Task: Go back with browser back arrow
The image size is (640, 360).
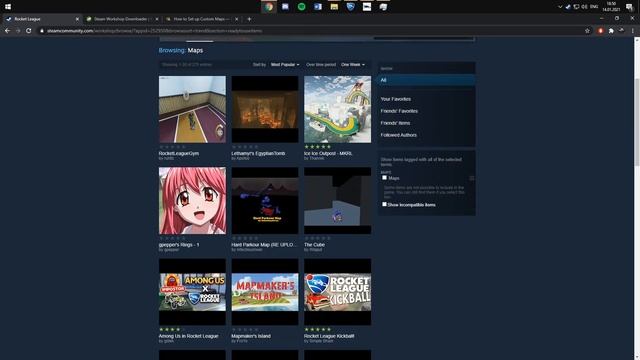Action: pyautogui.click(x=7, y=31)
